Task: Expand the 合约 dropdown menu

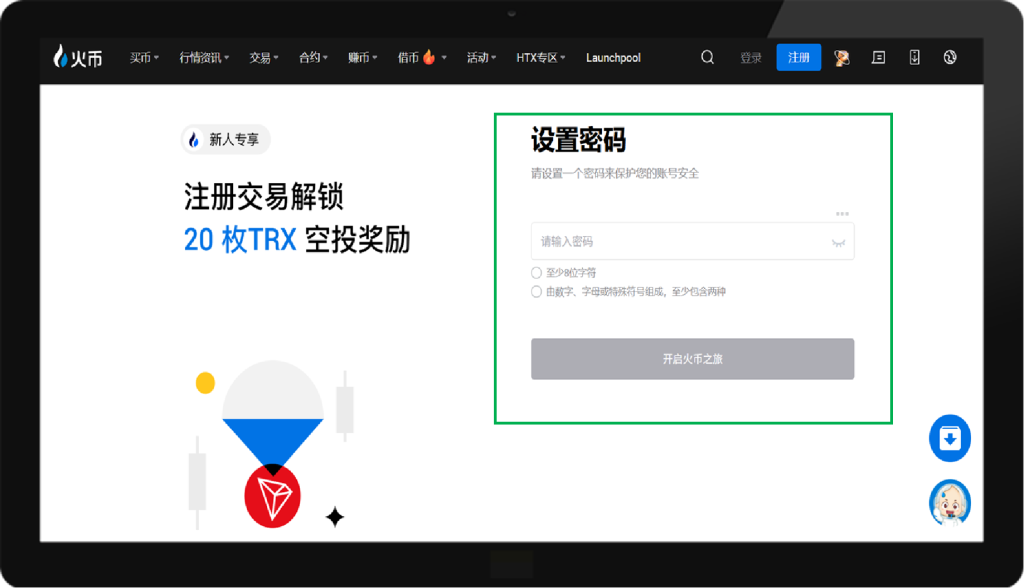Action: click(x=313, y=58)
